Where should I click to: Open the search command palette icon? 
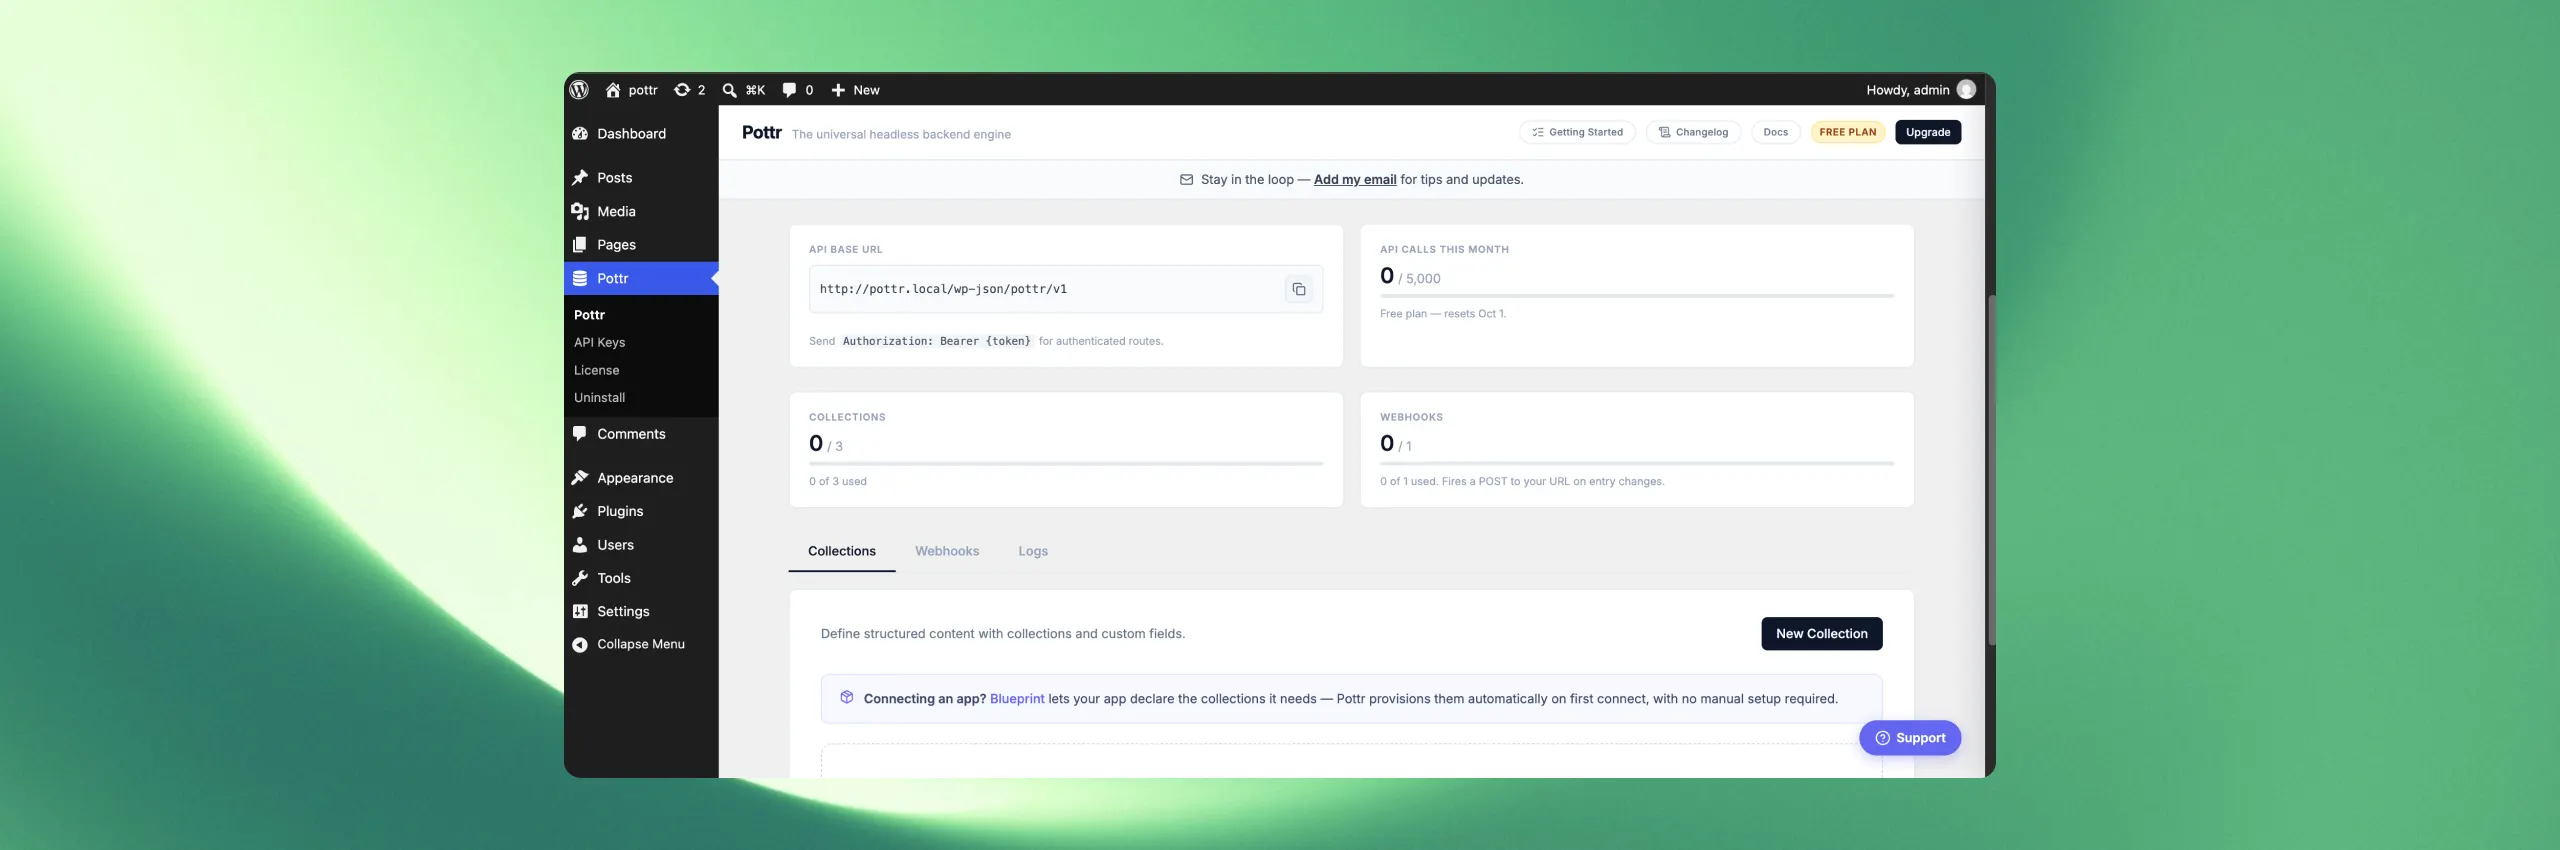[730, 90]
